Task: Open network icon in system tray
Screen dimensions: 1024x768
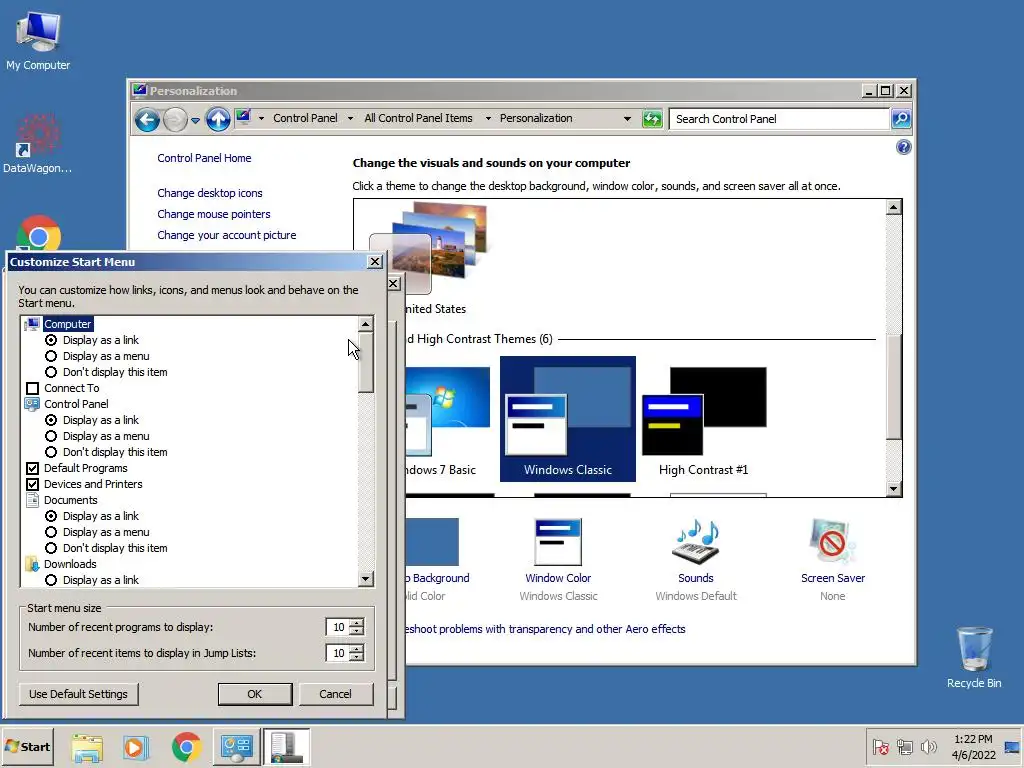Action: coord(904,747)
